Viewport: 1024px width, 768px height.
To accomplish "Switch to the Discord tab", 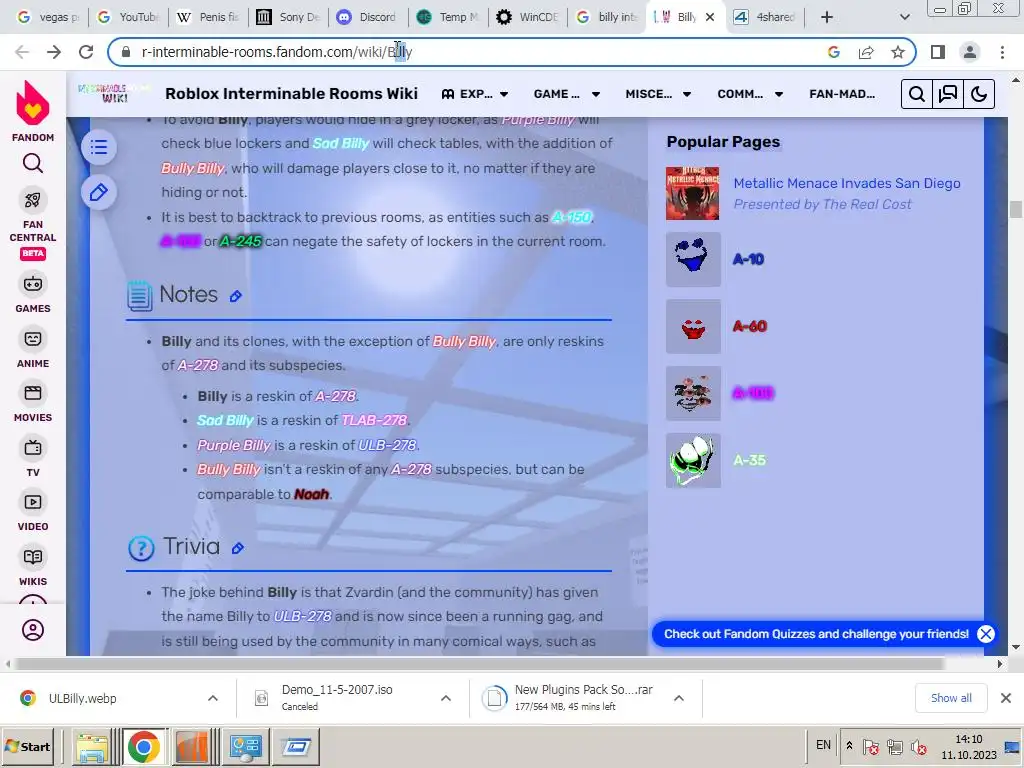I will (367, 18).
